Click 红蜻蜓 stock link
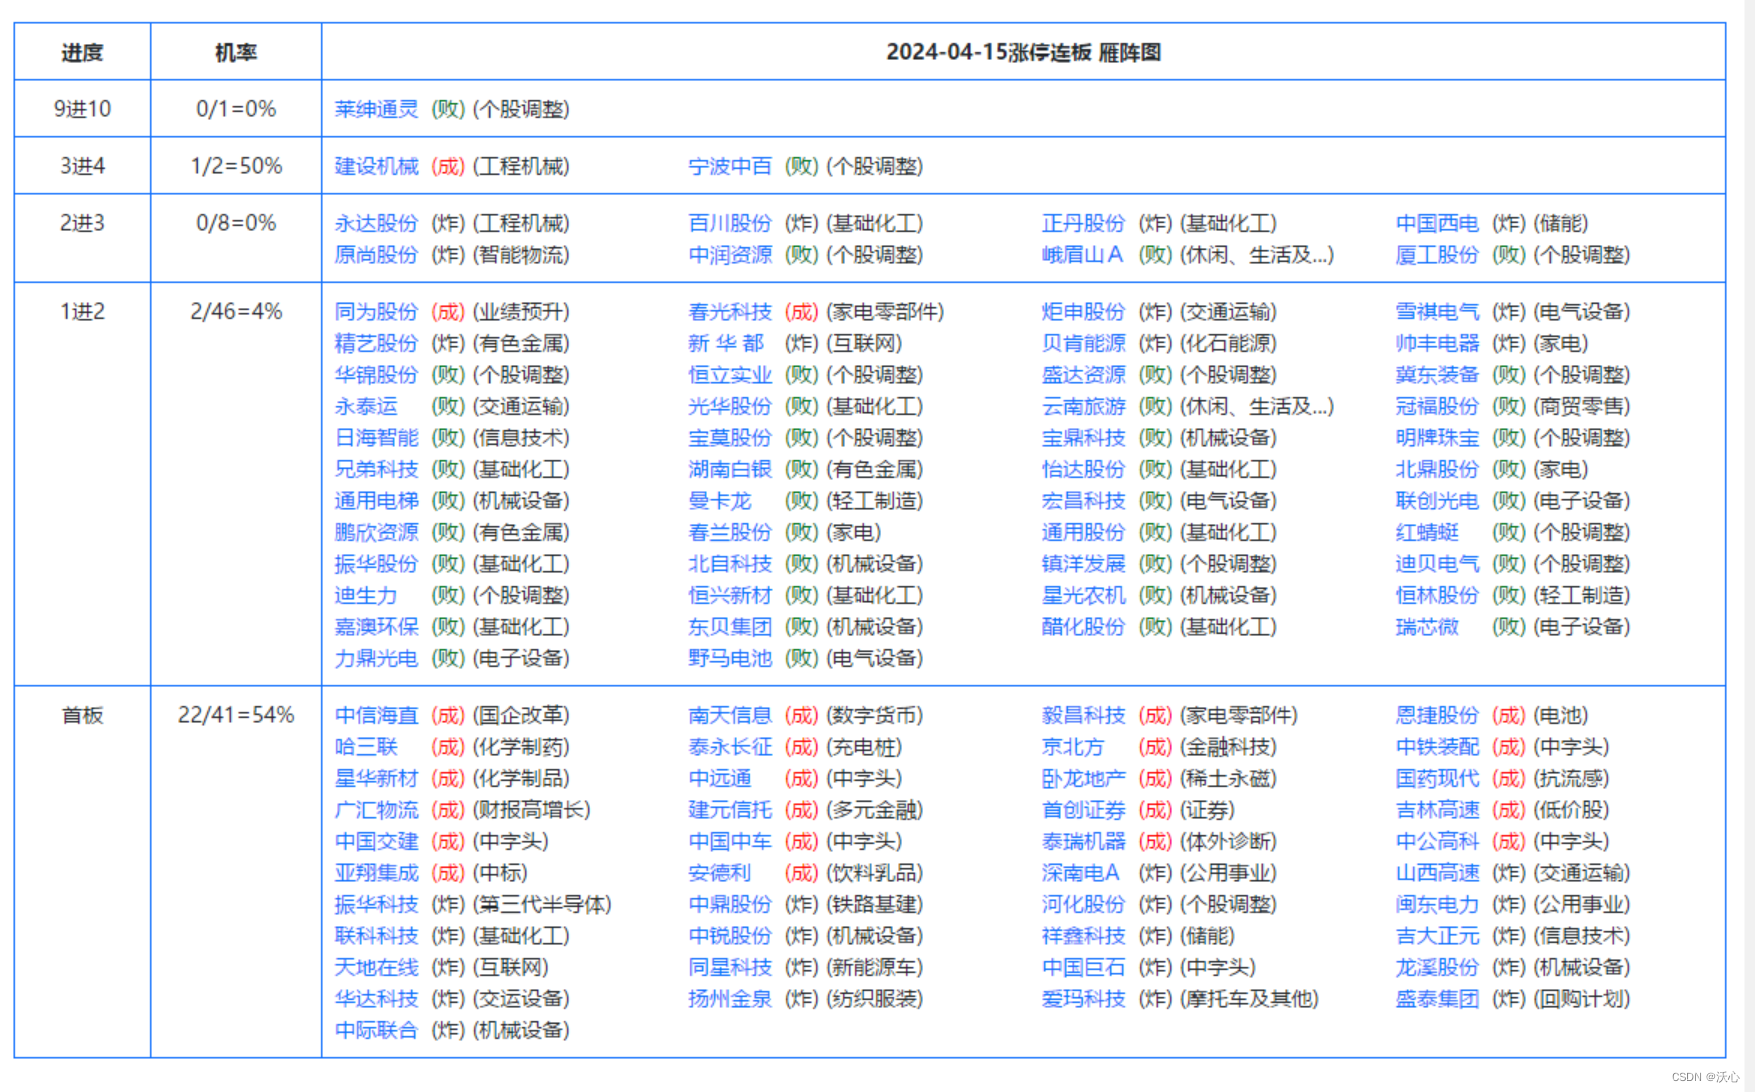 (x=1427, y=532)
